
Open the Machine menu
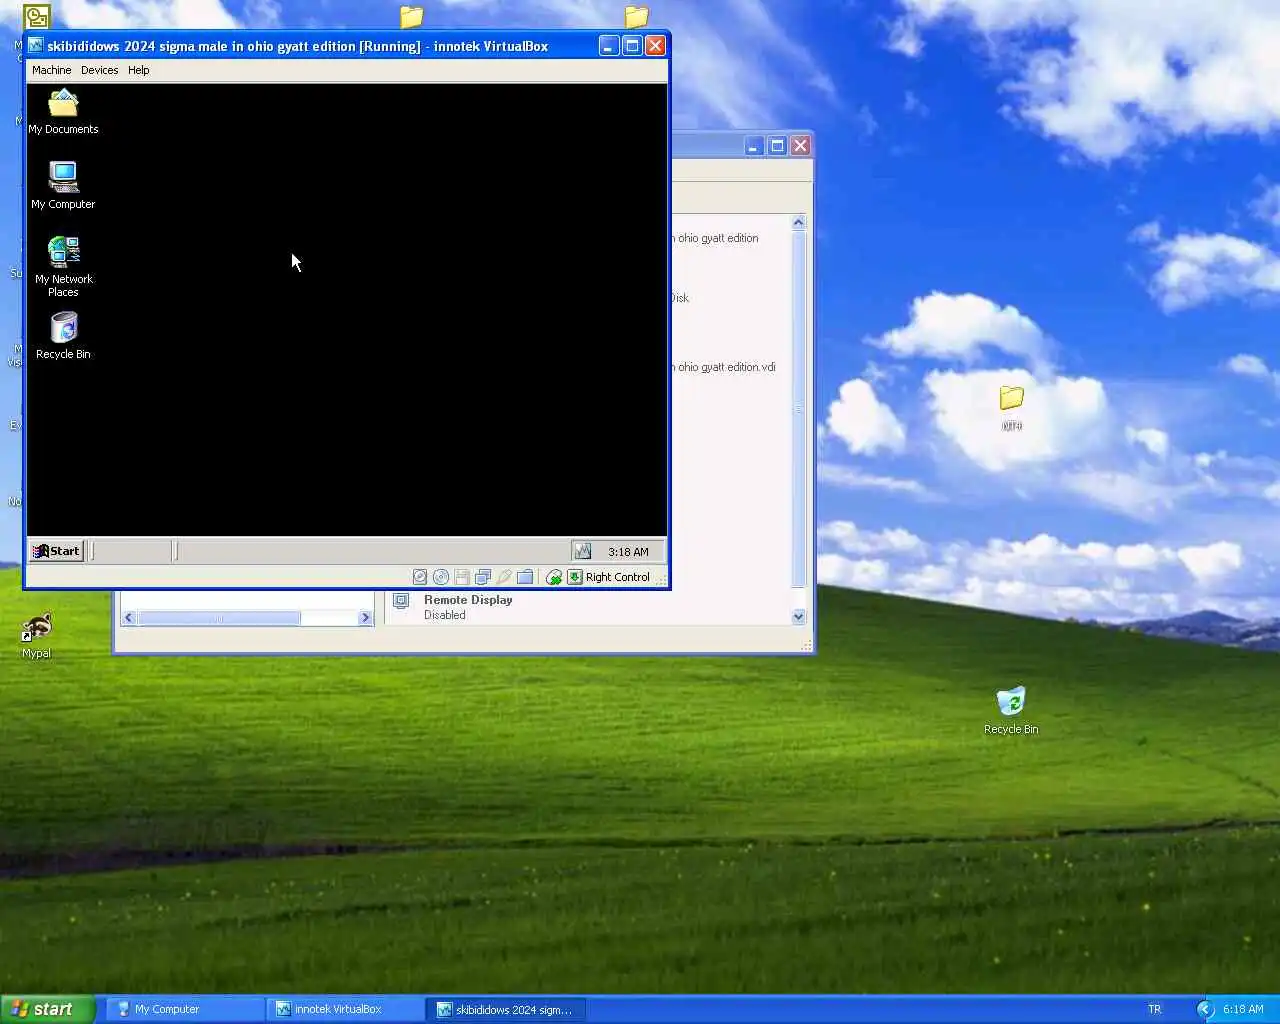(x=51, y=70)
